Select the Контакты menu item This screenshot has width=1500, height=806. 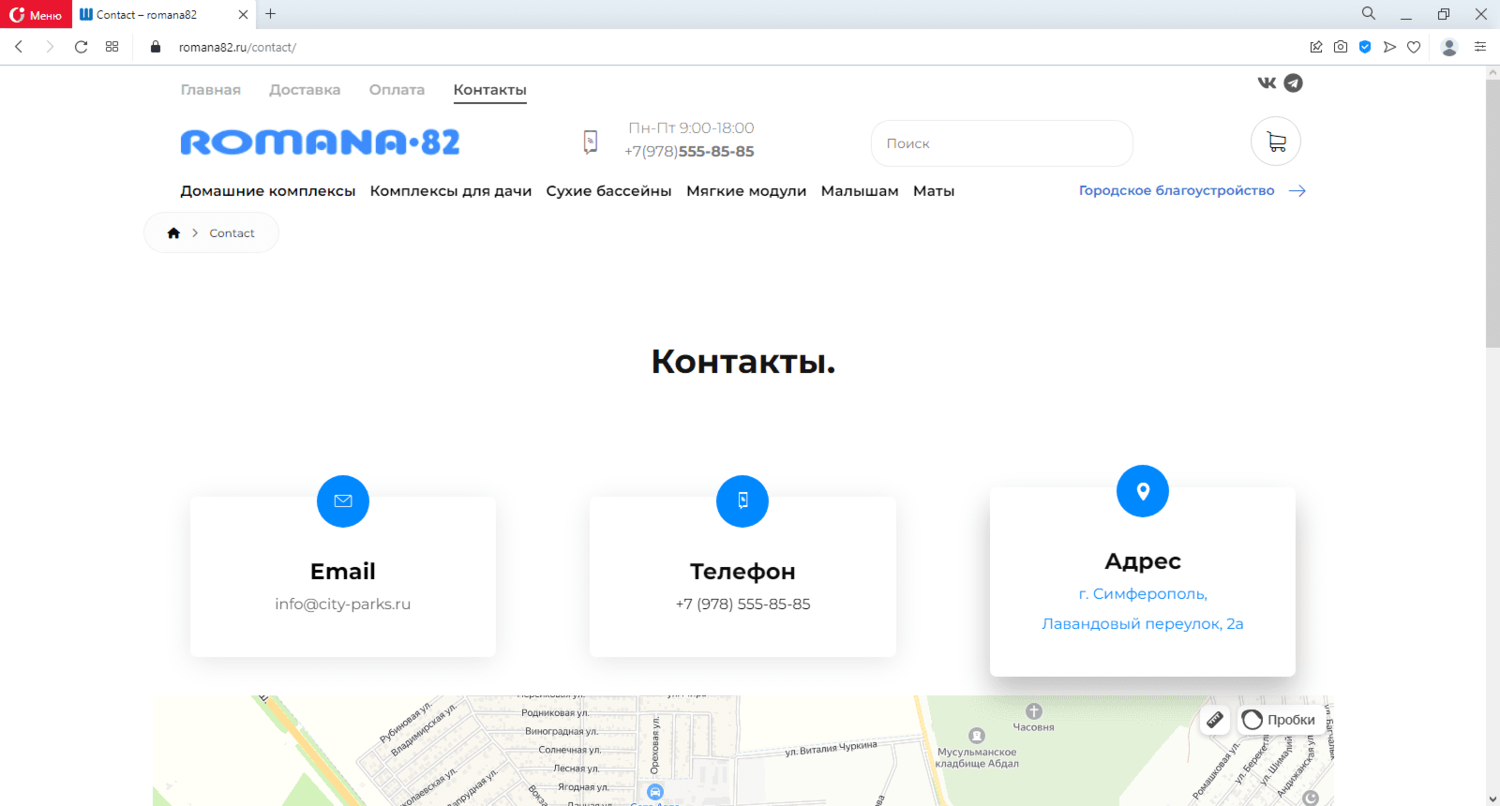tap(490, 90)
